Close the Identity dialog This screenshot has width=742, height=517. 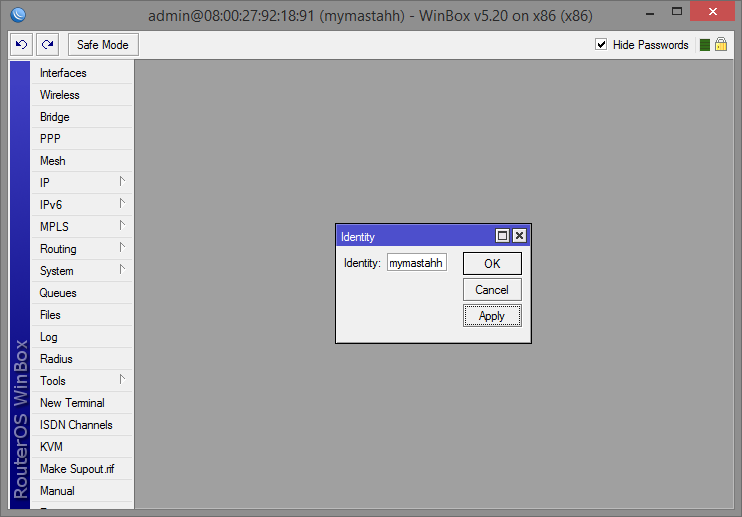(x=519, y=236)
